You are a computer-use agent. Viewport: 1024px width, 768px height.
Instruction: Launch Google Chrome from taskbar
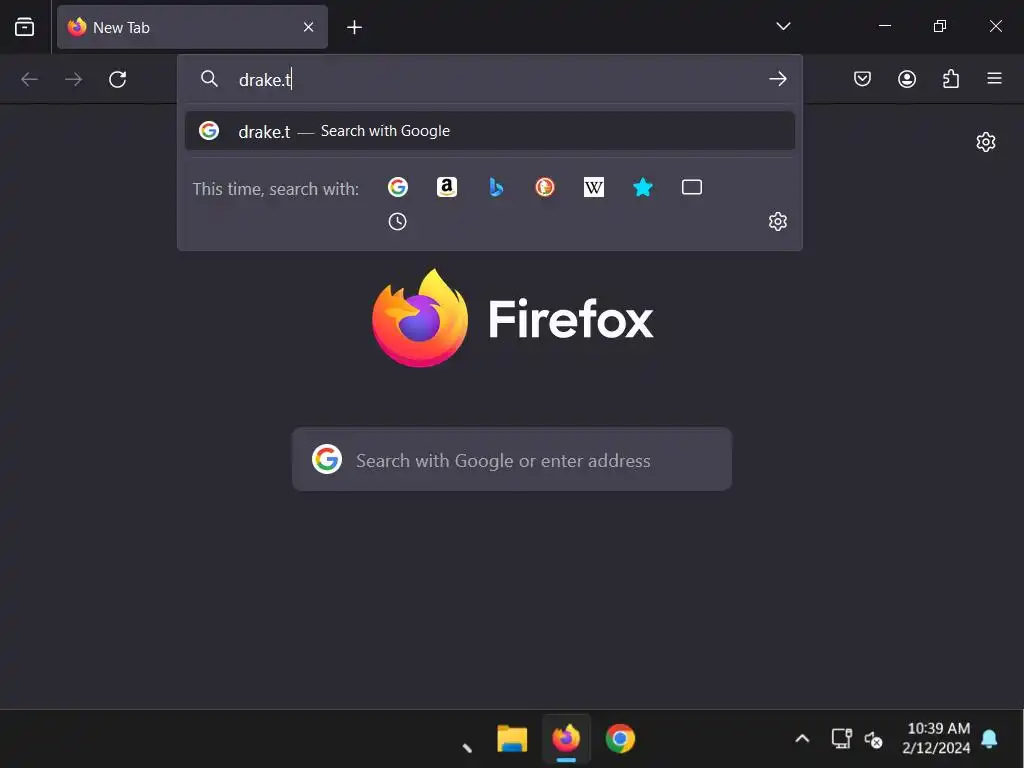[620, 739]
